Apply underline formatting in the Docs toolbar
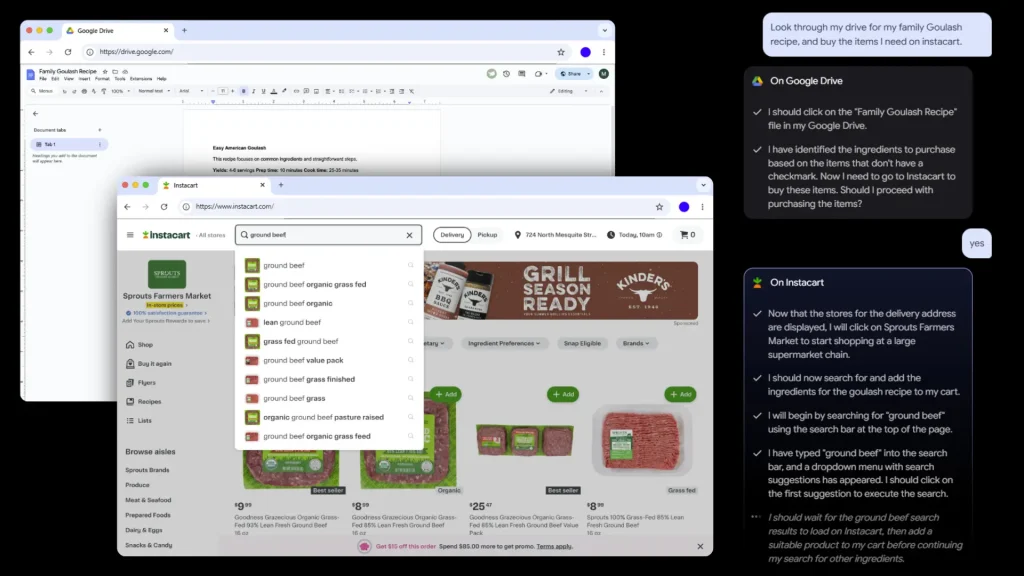The image size is (1024, 576). pyautogui.click(x=263, y=91)
